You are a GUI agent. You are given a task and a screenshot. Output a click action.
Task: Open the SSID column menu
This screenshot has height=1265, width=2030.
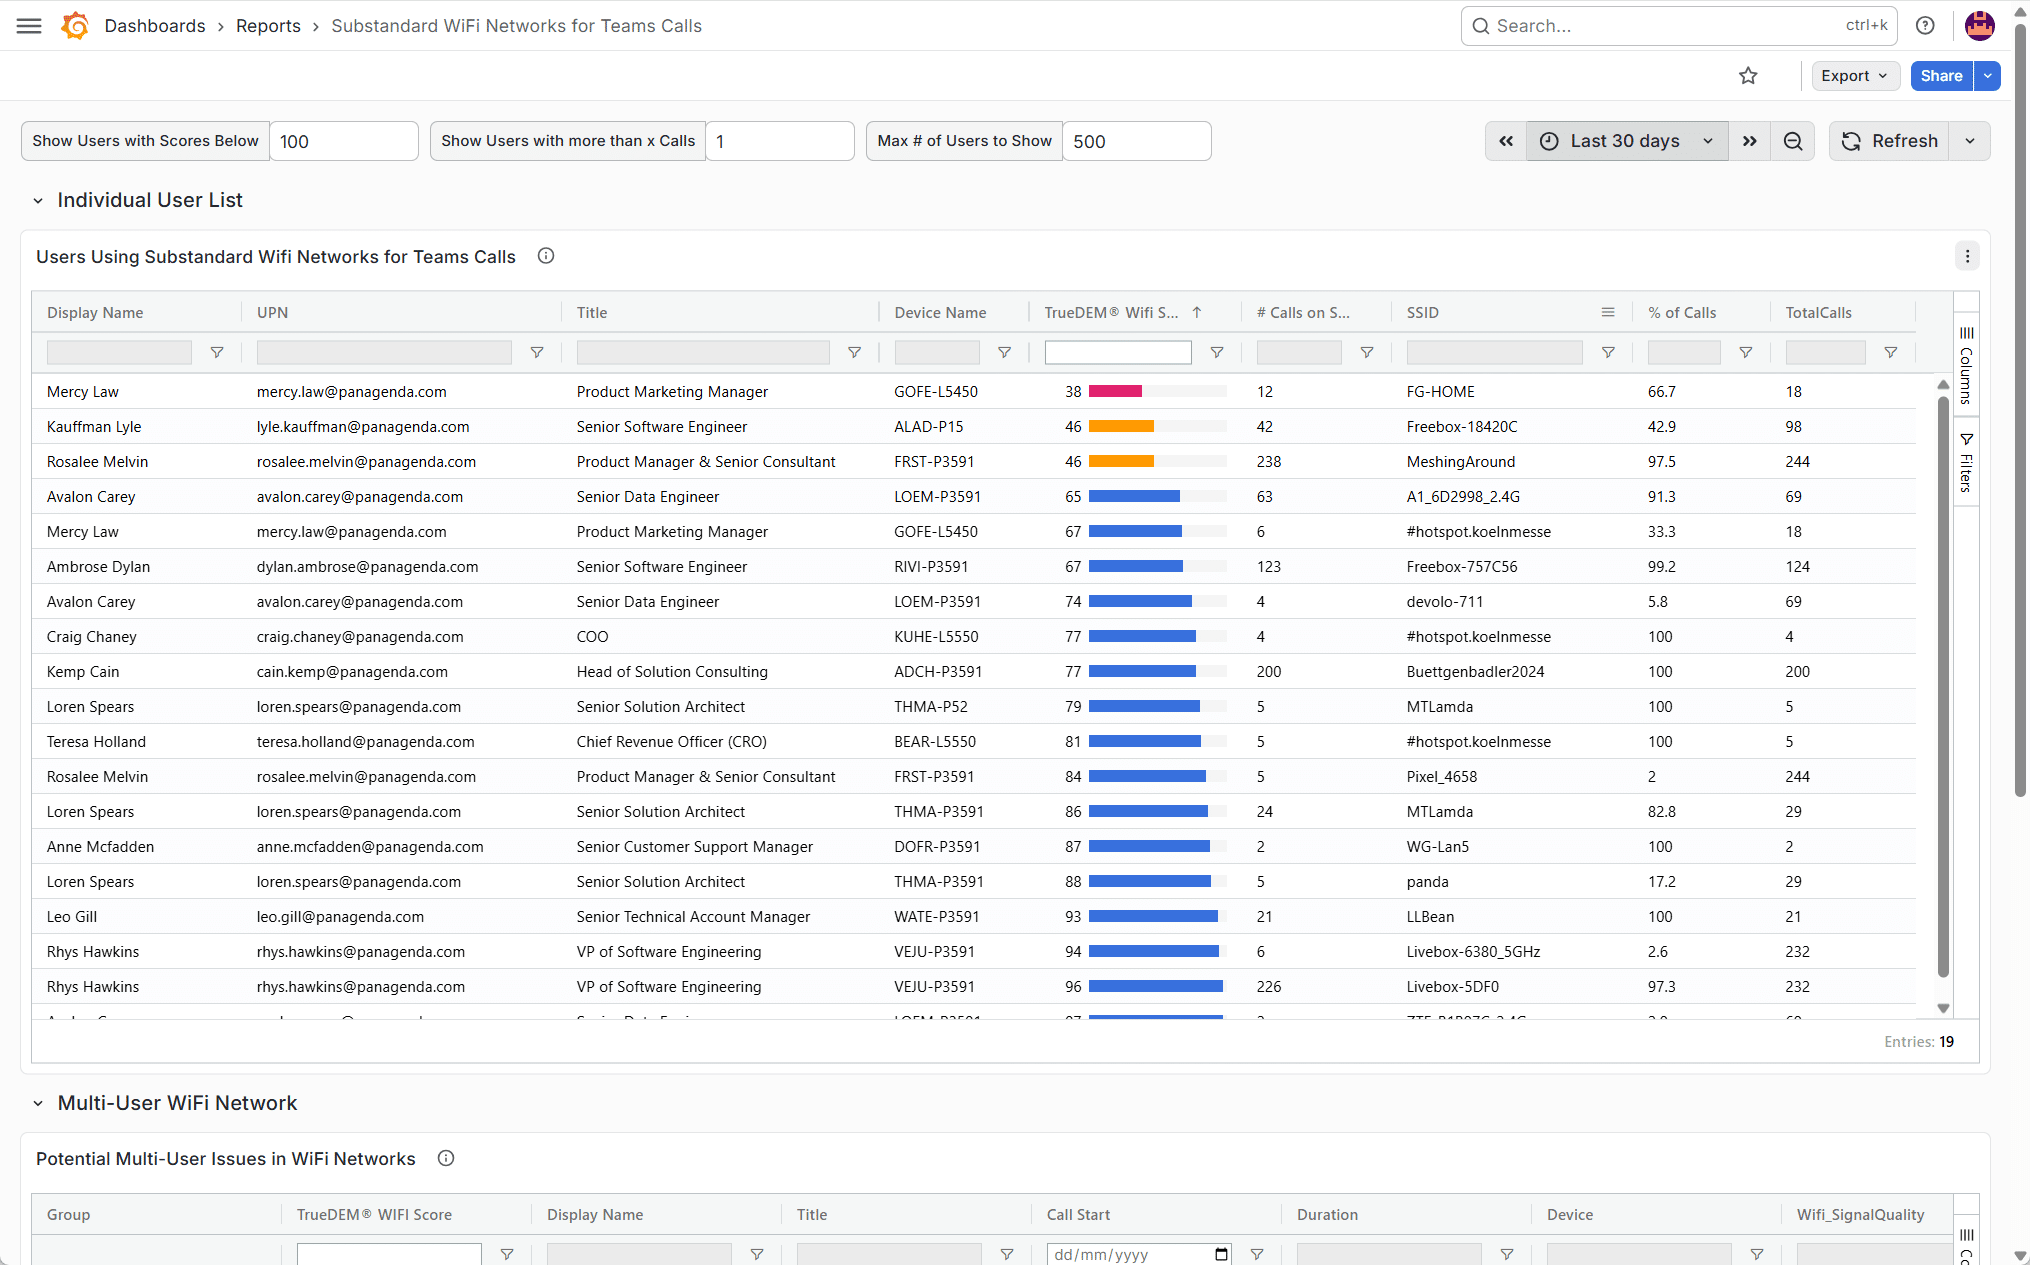click(1608, 312)
